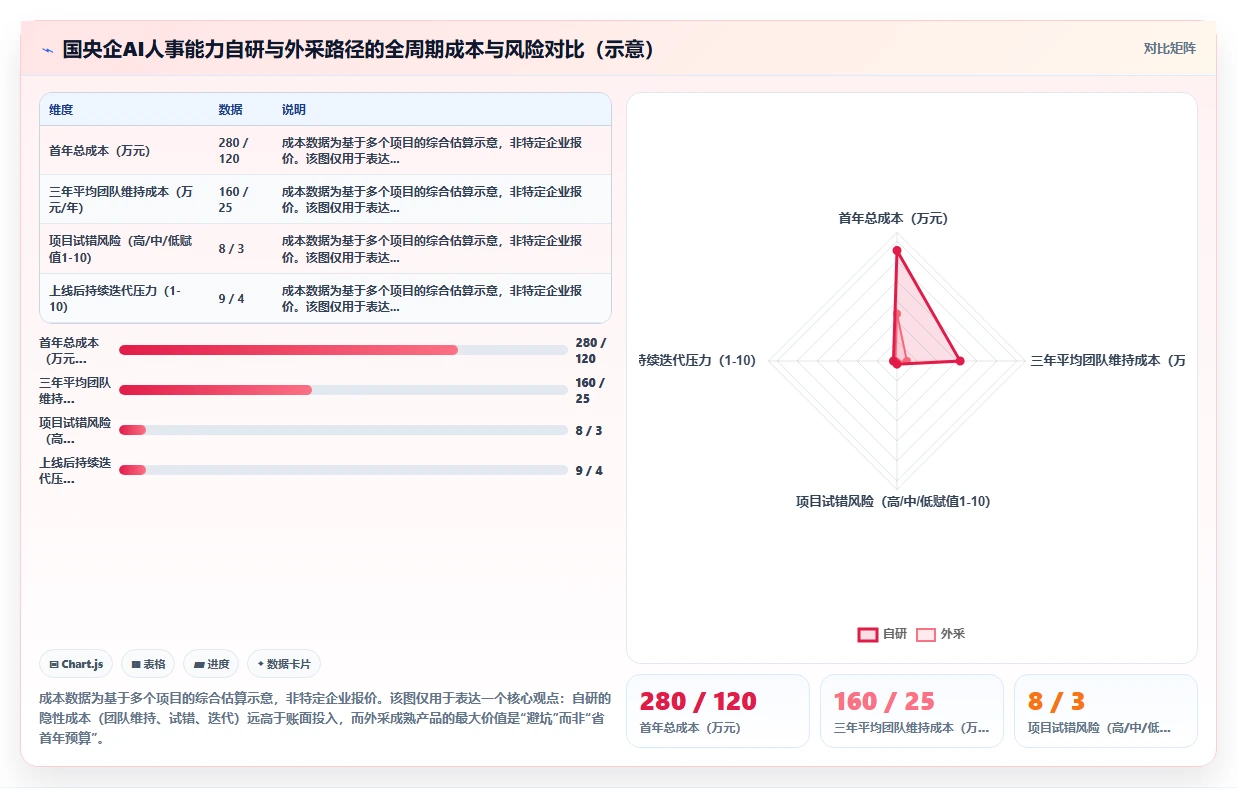The width and height of the screenshot is (1237, 788).
Task: Click the 维度 column header
Action: coord(61,110)
